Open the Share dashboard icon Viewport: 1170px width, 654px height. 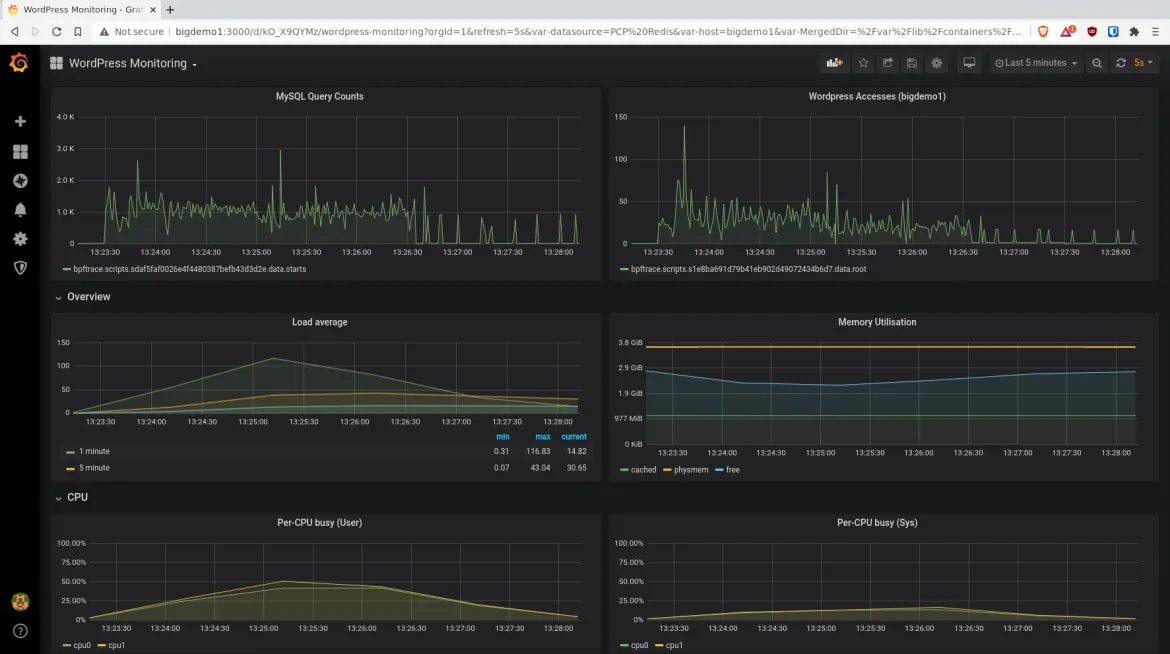(x=887, y=63)
